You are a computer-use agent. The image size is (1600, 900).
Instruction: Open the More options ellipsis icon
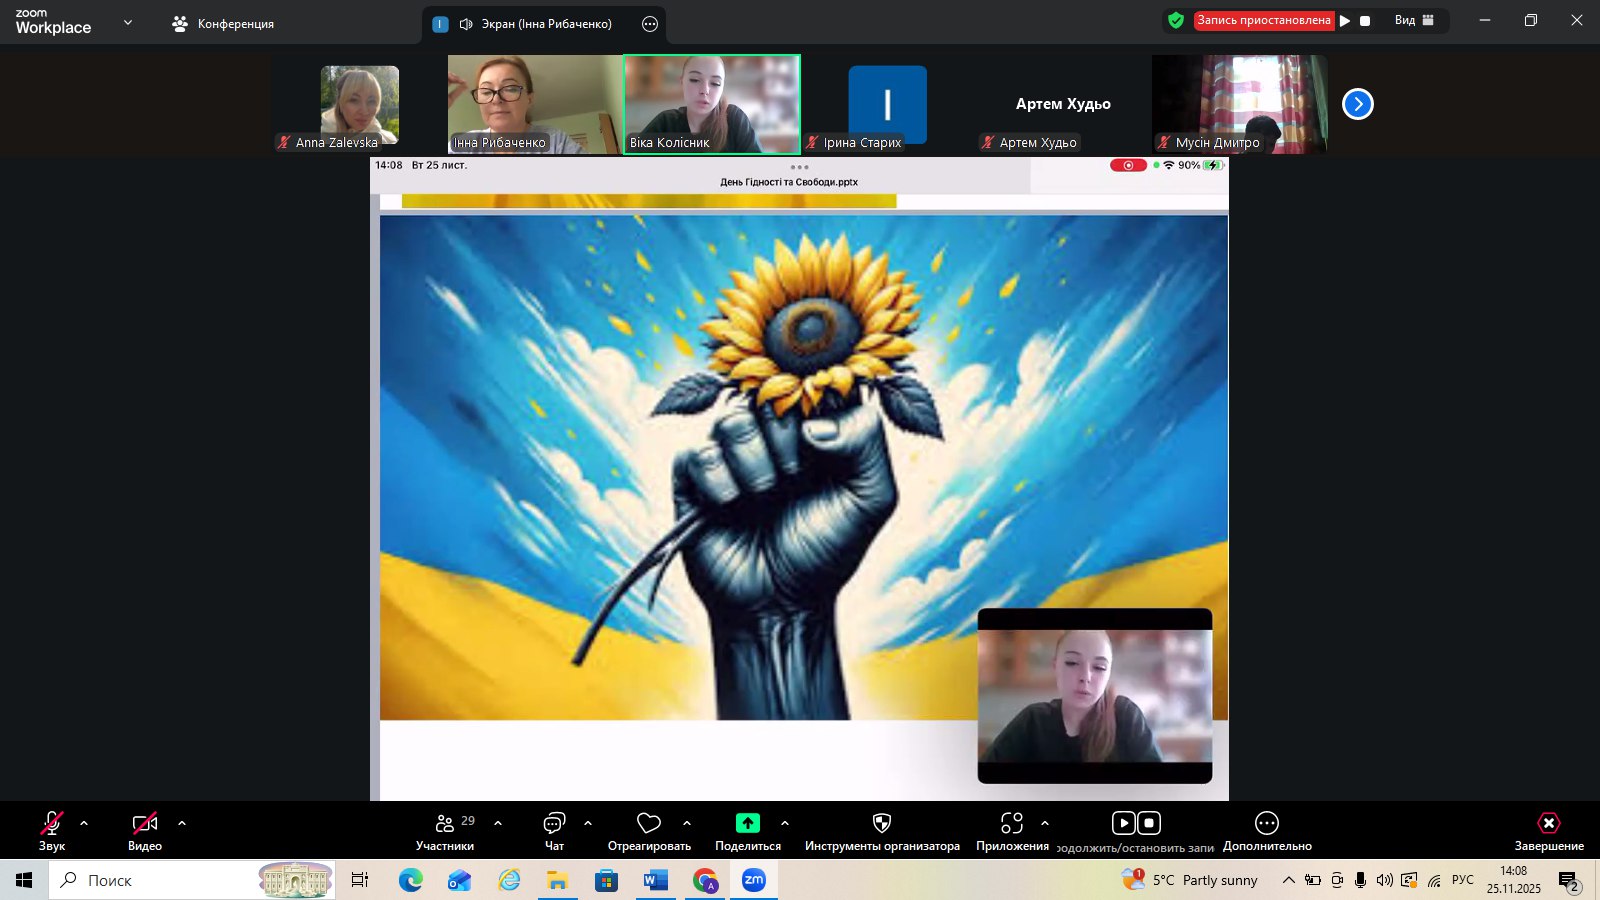[1266, 823]
